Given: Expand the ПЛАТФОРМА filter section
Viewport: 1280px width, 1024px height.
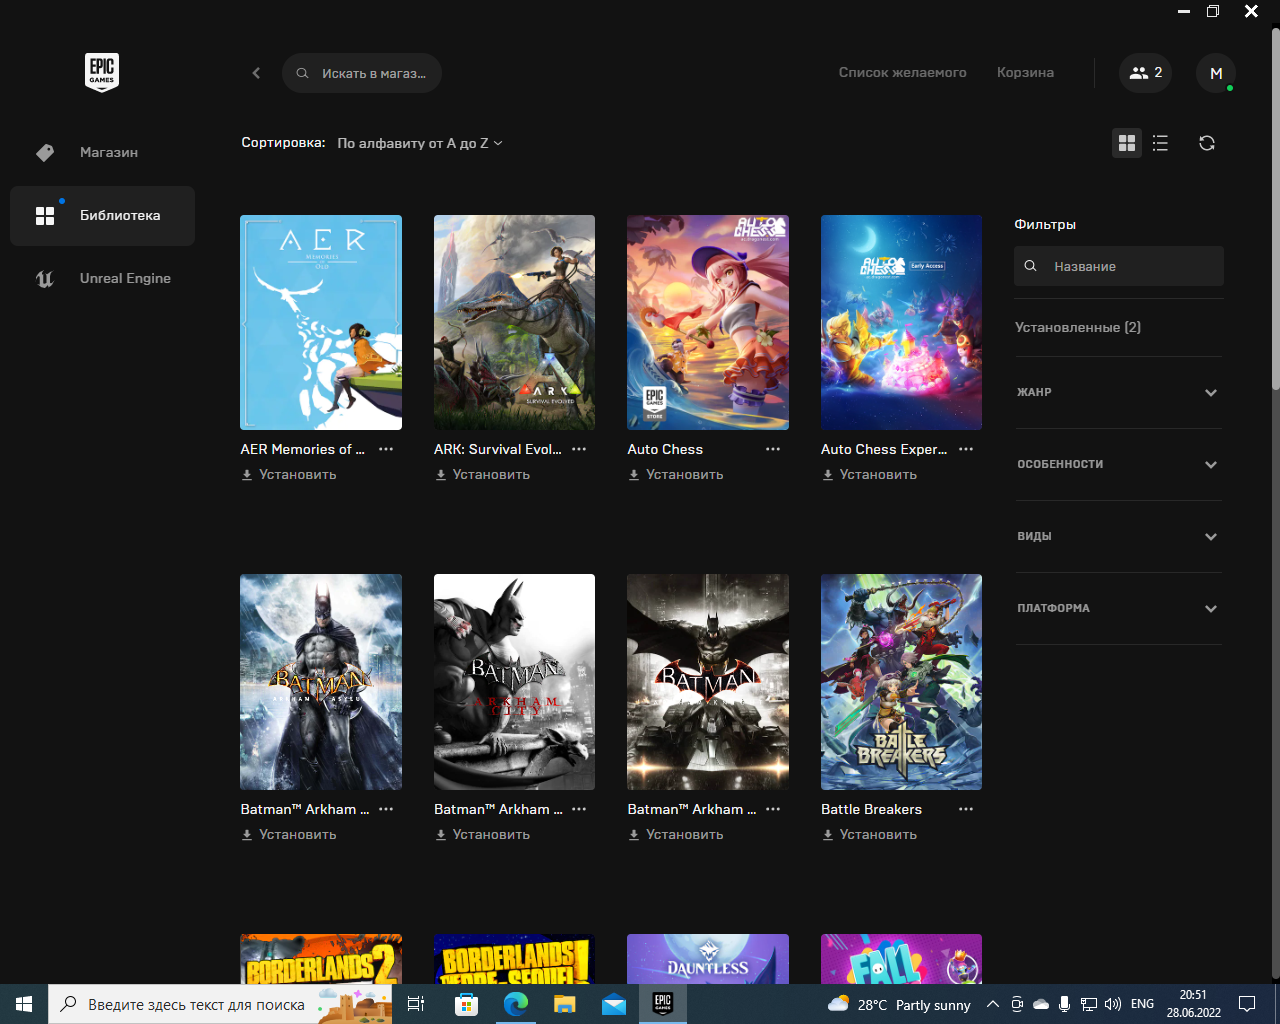Looking at the screenshot, I should [1119, 608].
